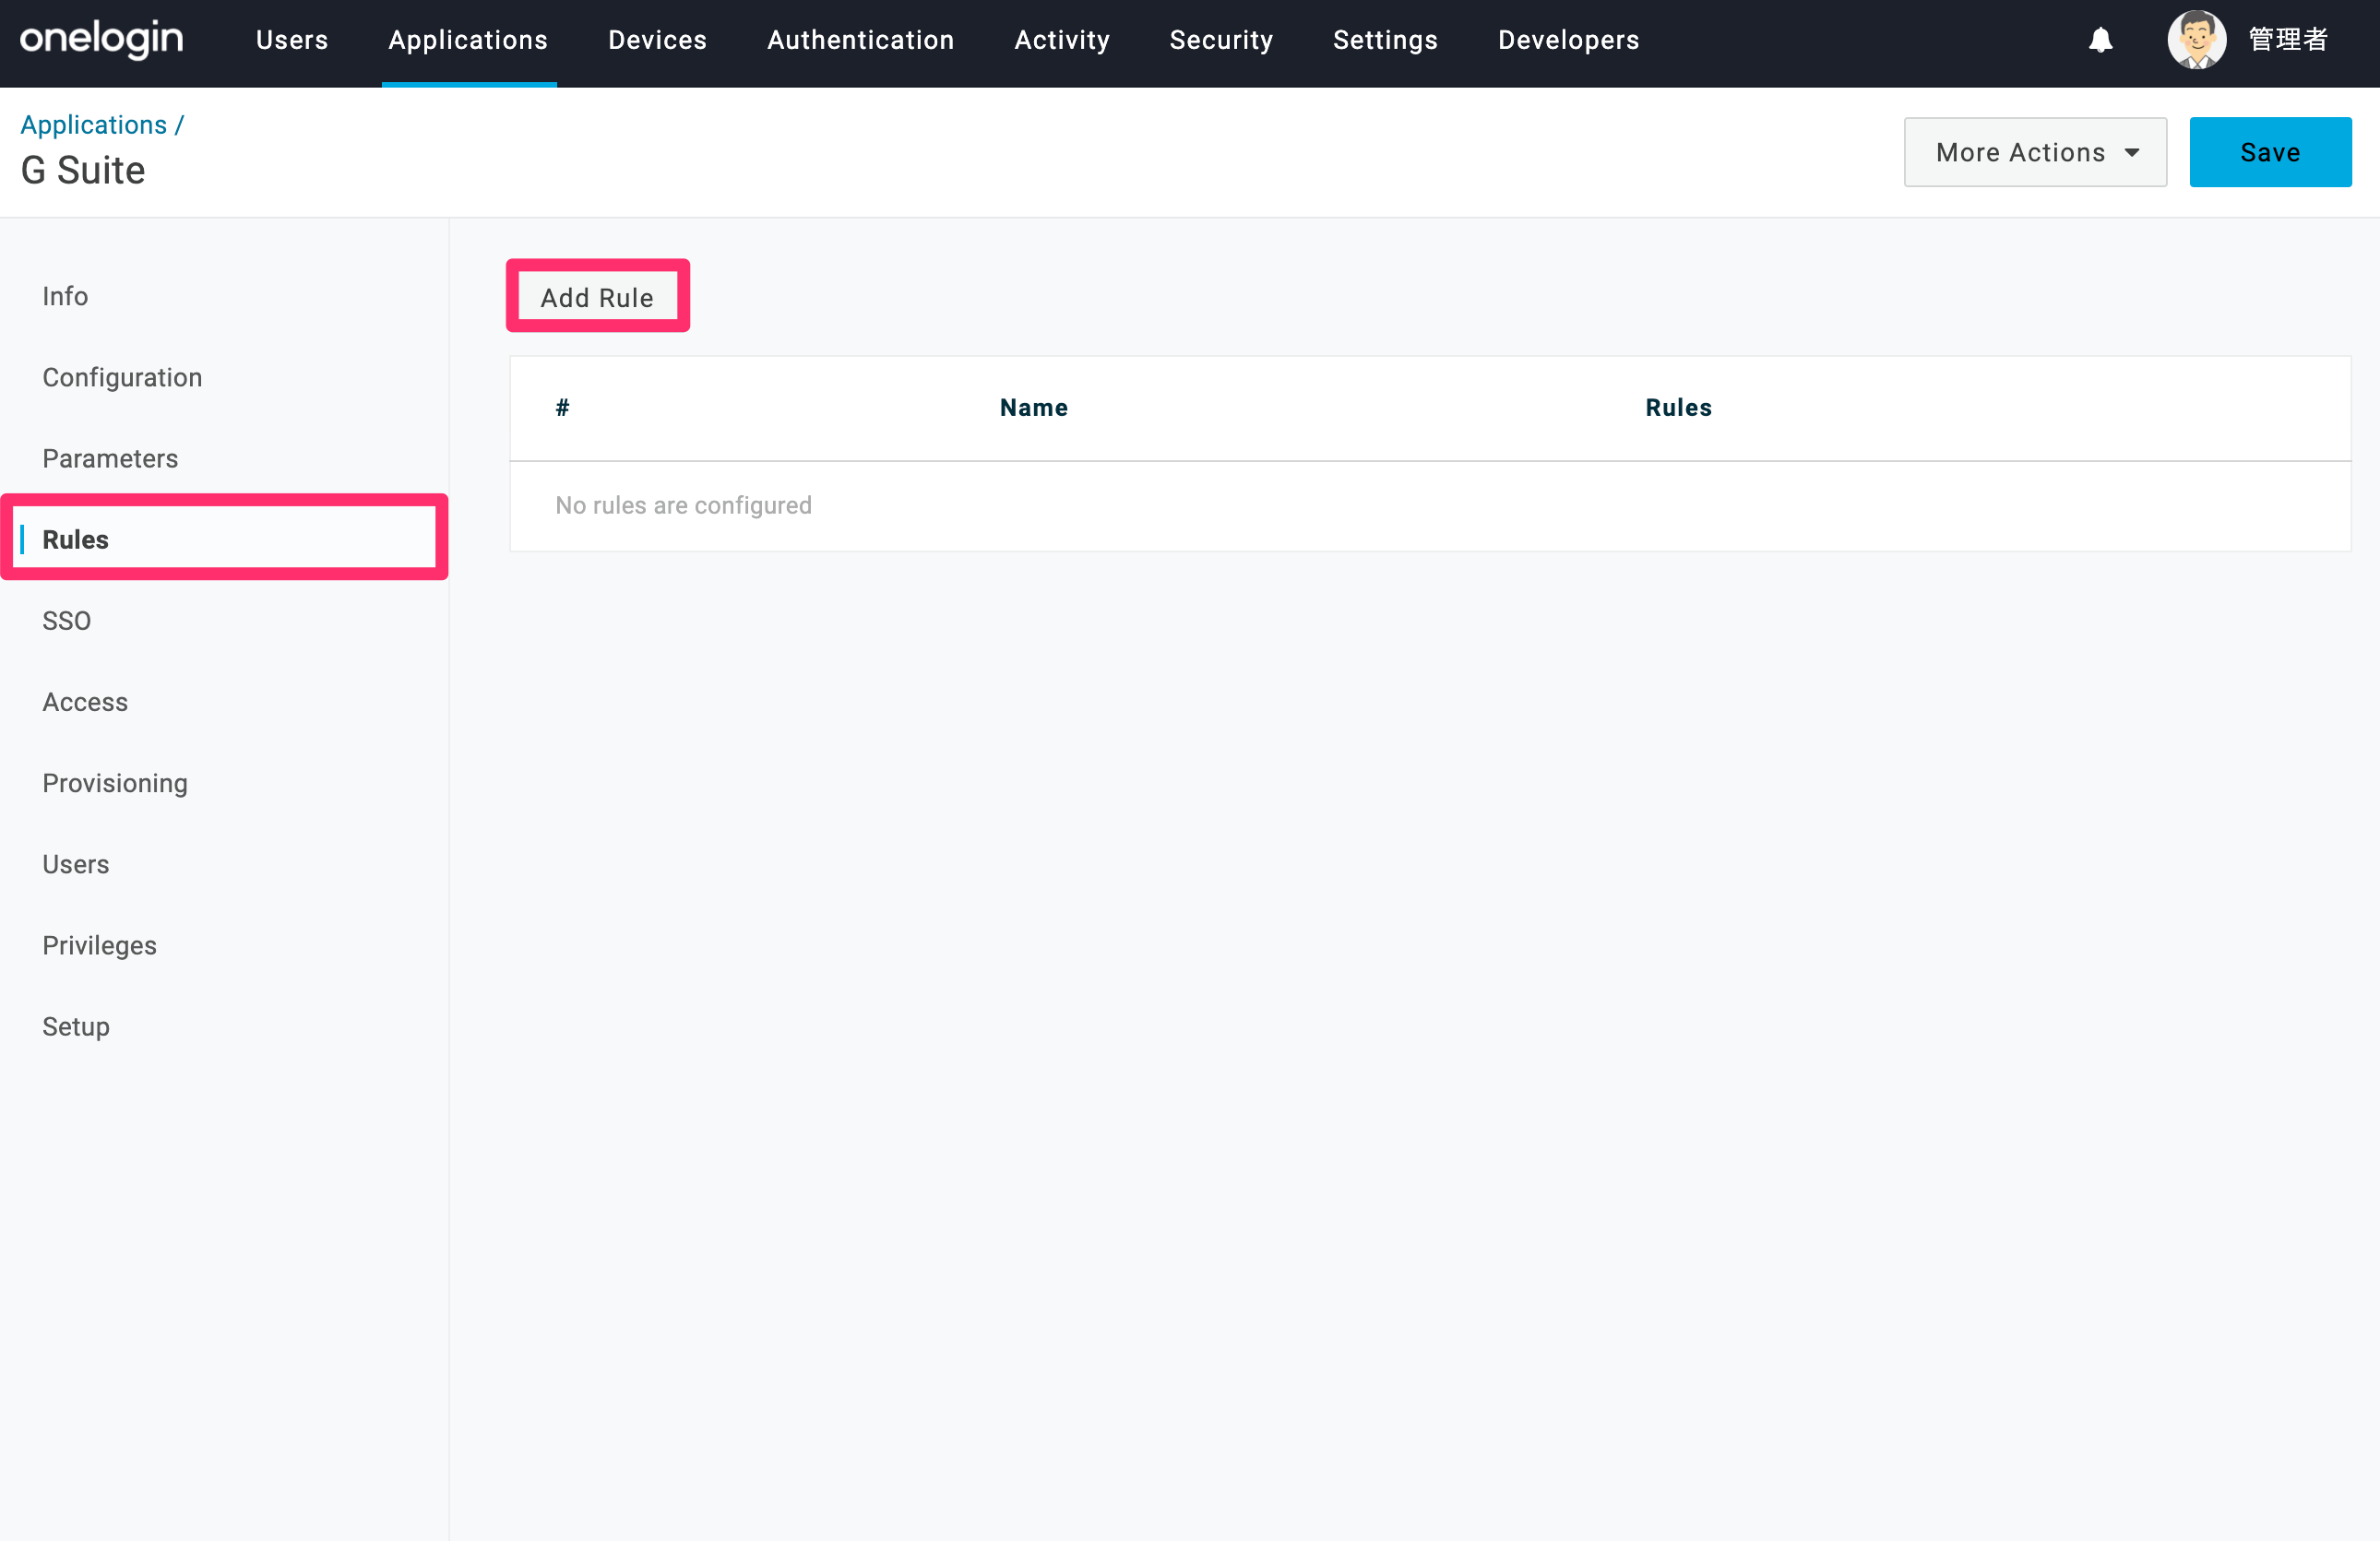This screenshot has width=2380, height=1541.
Task: Click the Name column header
Action: click(1033, 407)
